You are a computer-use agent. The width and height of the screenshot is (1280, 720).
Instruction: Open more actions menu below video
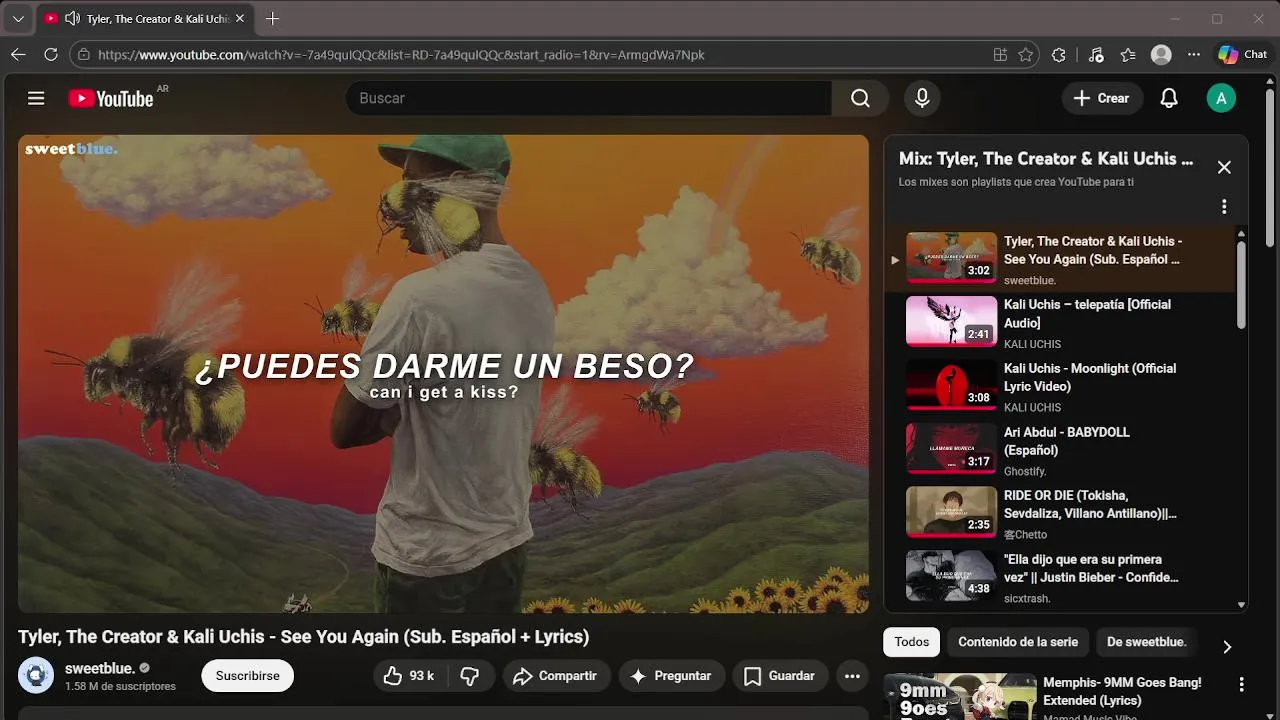coord(852,676)
